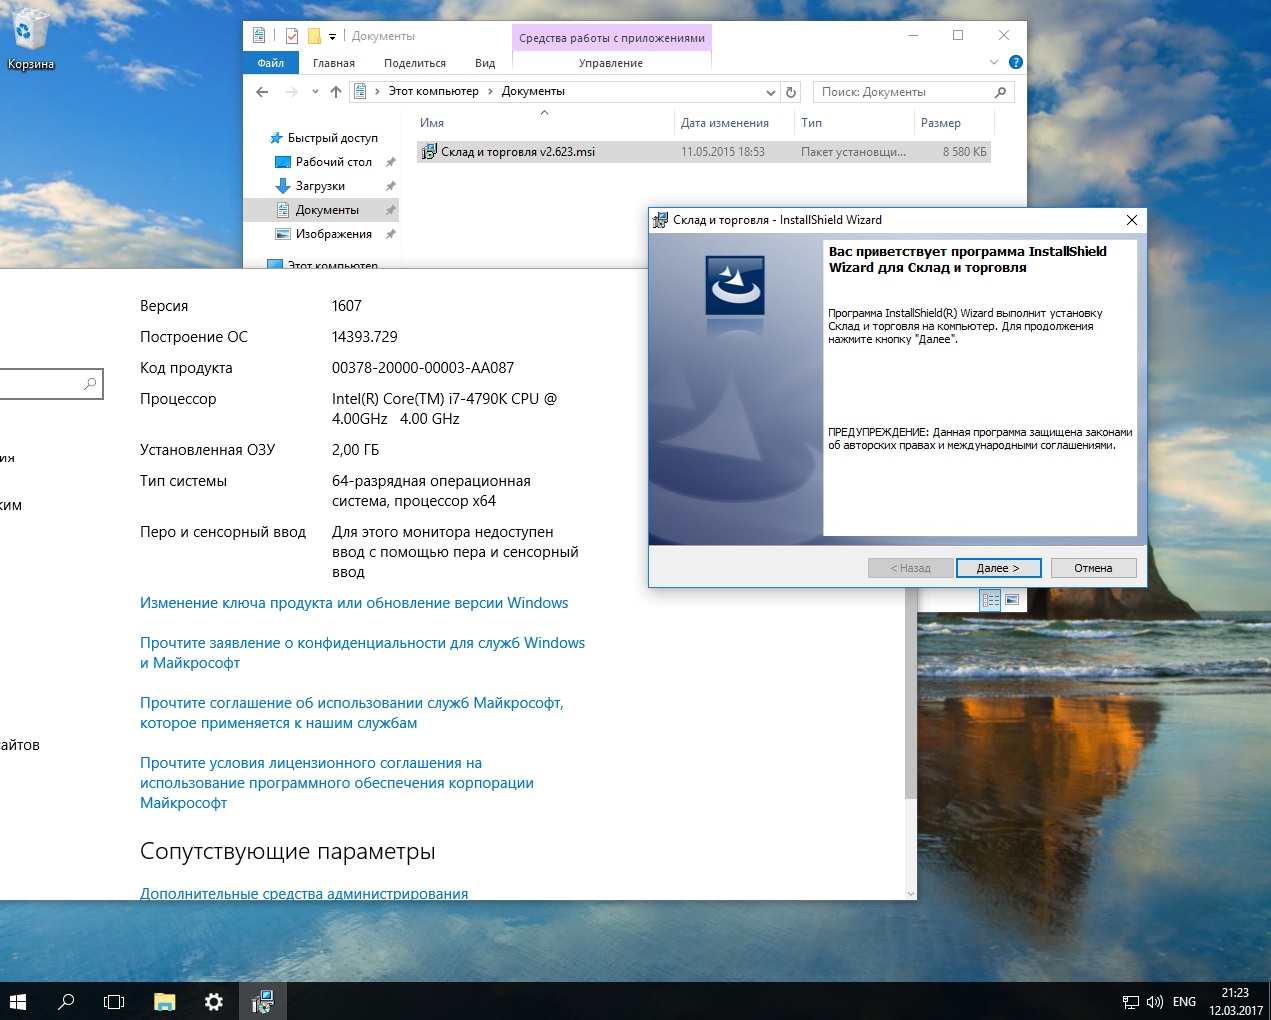Open the Управление ribbon tab
1271x1020 pixels.
(x=611, y=63)
